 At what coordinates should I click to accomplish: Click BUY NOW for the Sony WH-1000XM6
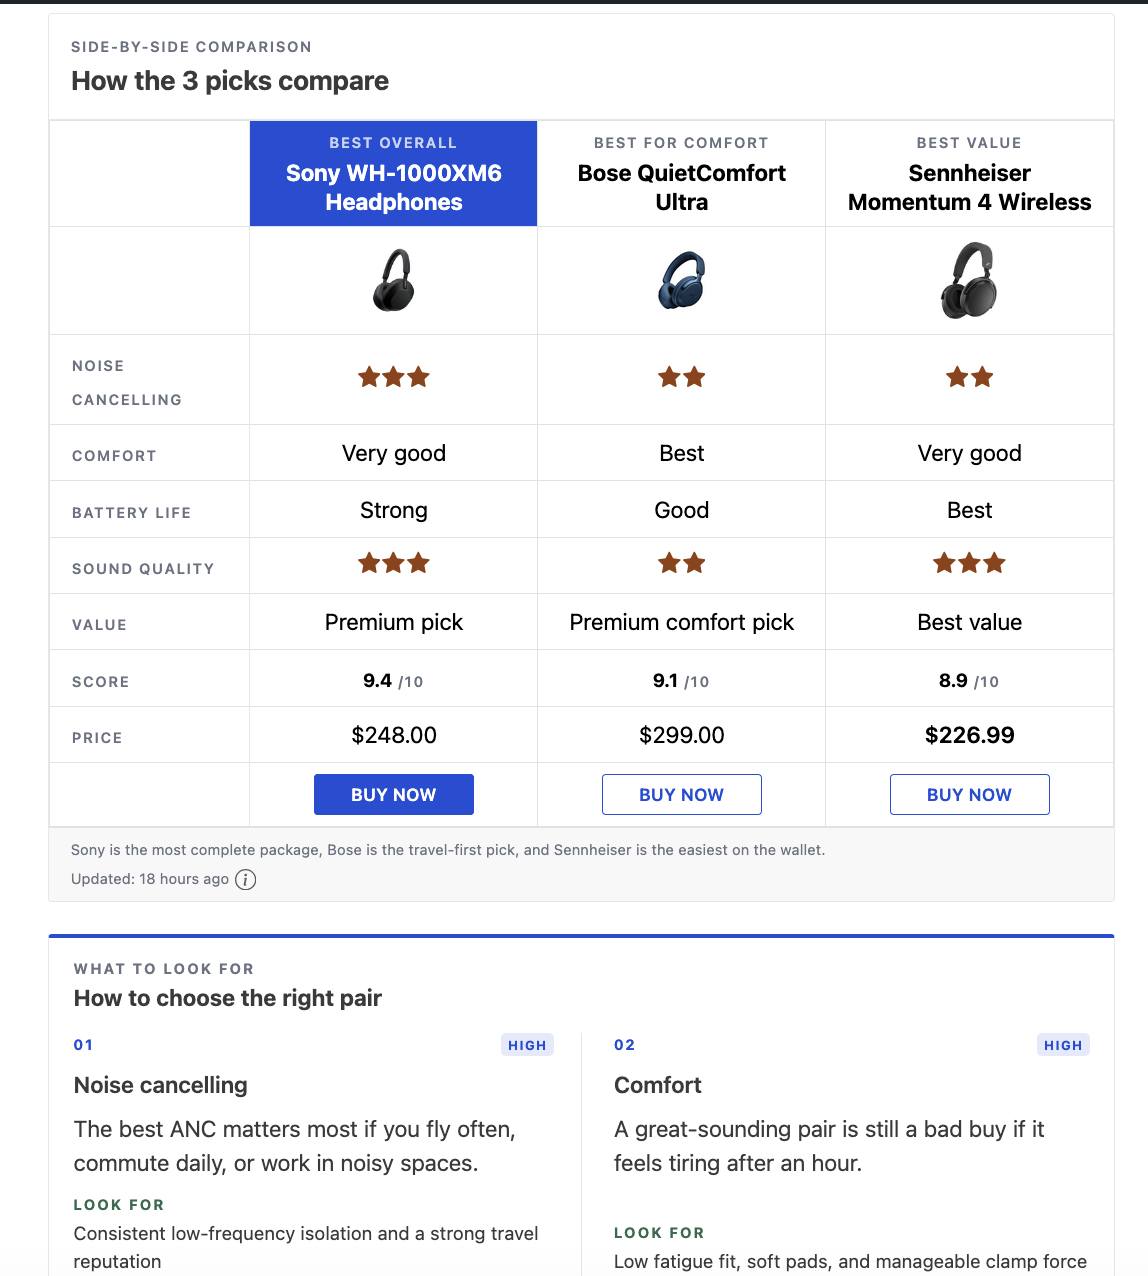pos(393,794)
